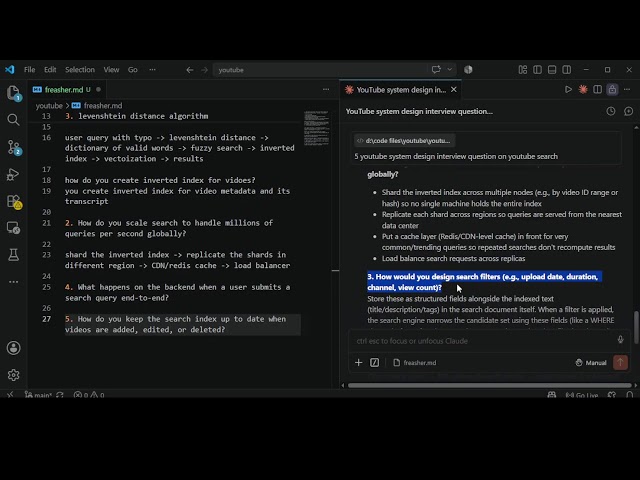The image size is (640, 480).
Task: Click the youtube command center search box
Action: point(320,70)
